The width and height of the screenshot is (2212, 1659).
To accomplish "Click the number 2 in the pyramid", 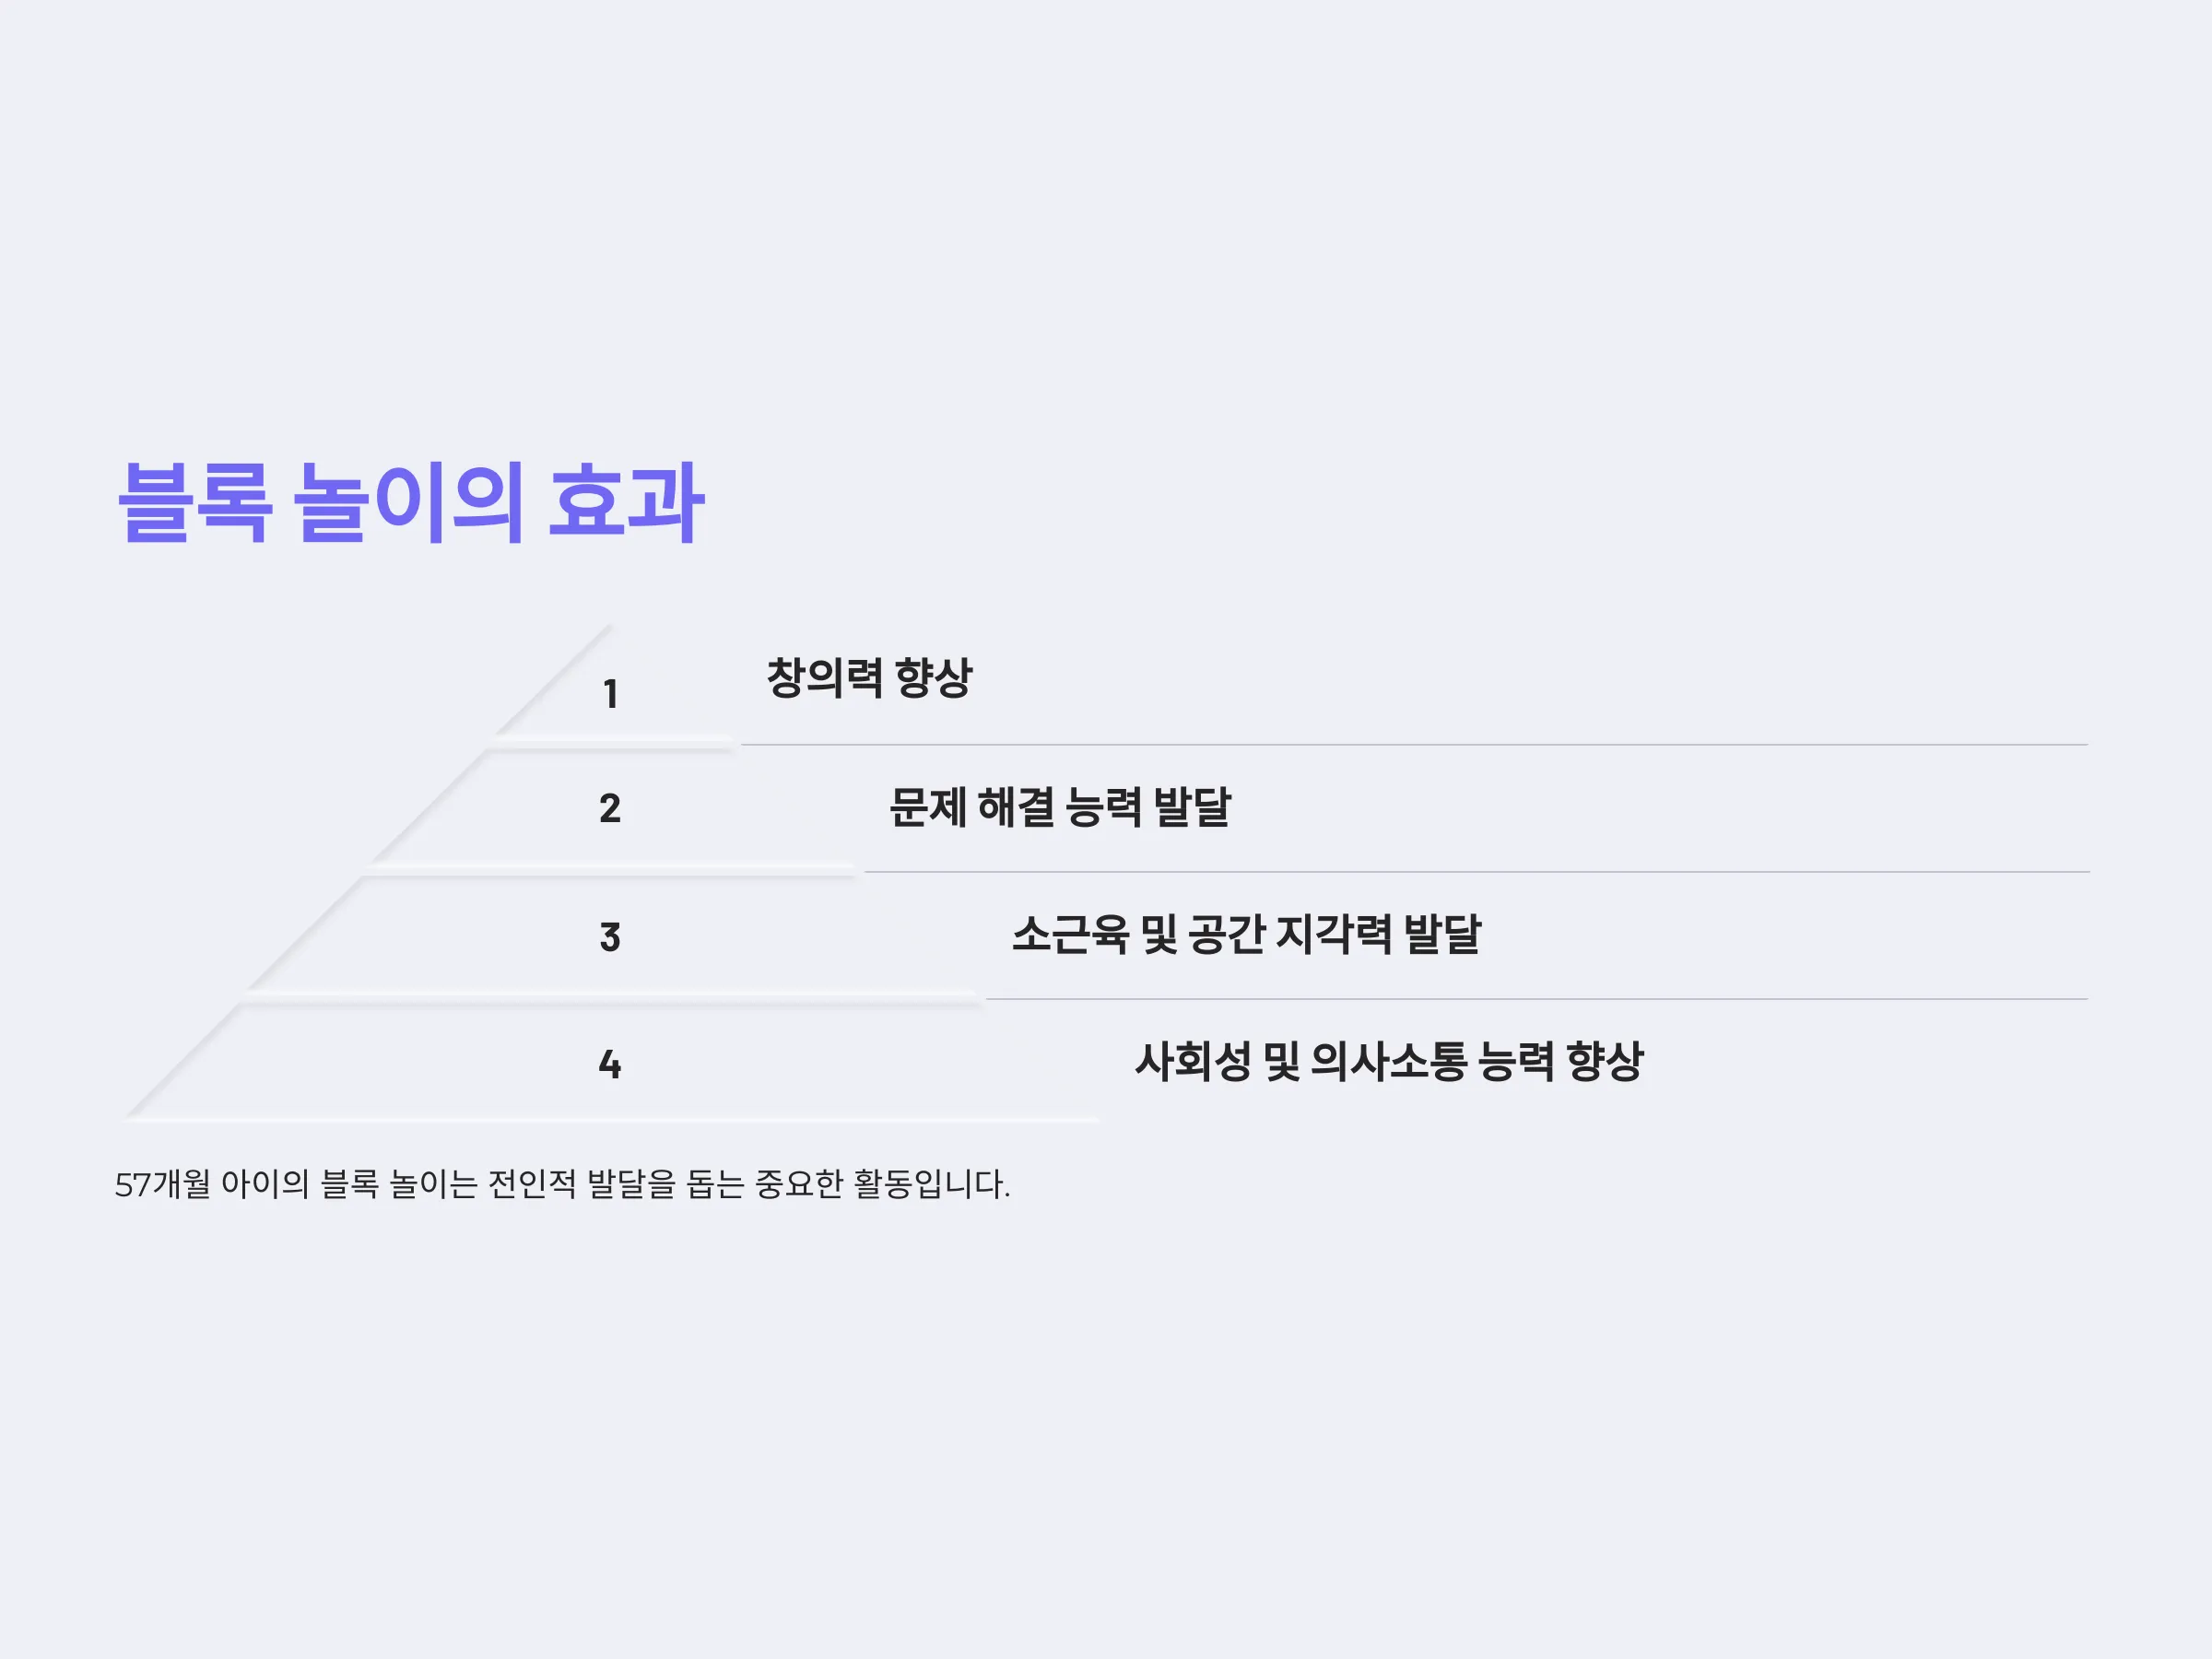I will [610, 808].
